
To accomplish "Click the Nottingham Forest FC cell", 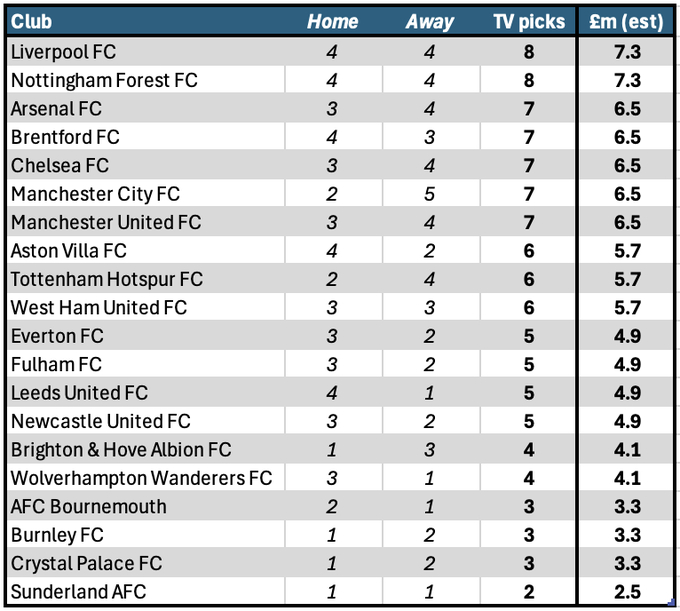I will [146, 80].
